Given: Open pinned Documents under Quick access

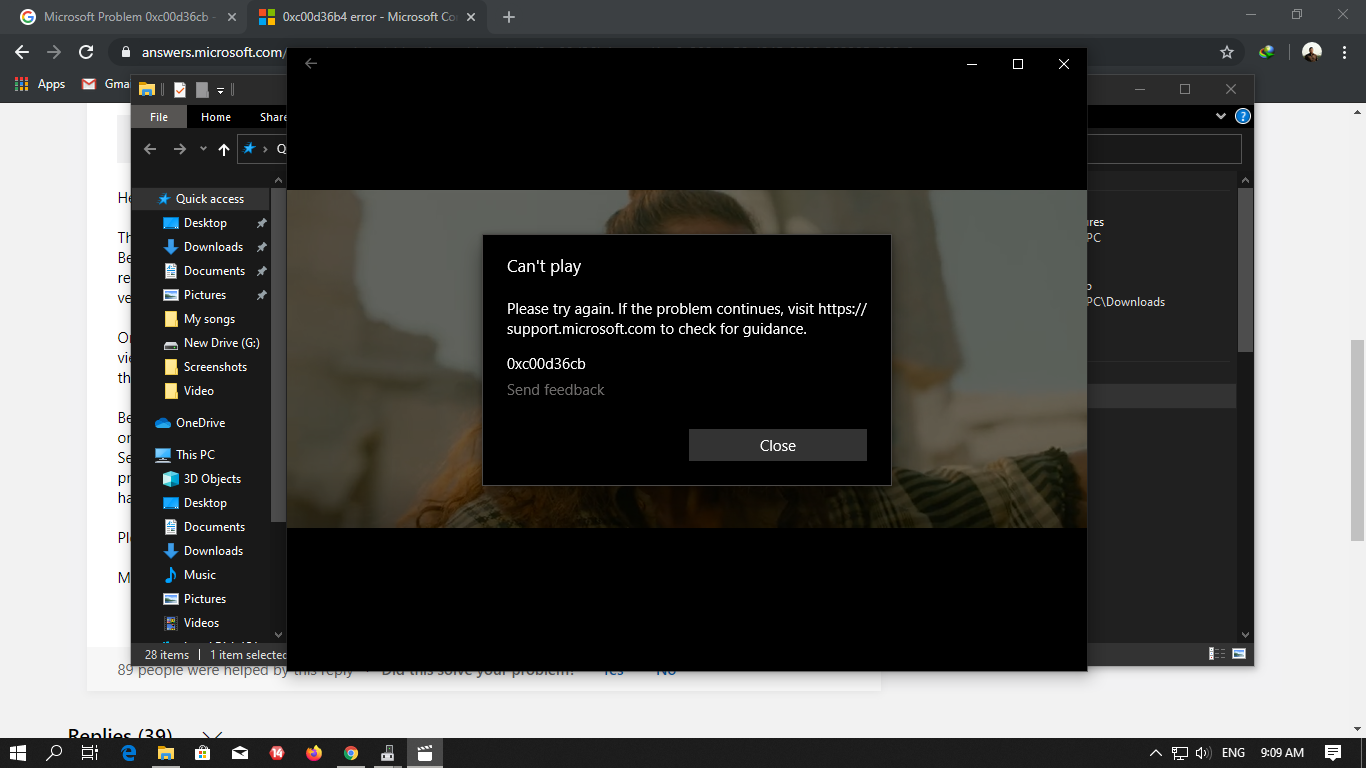Looking at the screenshot, I should coord(214,271).
